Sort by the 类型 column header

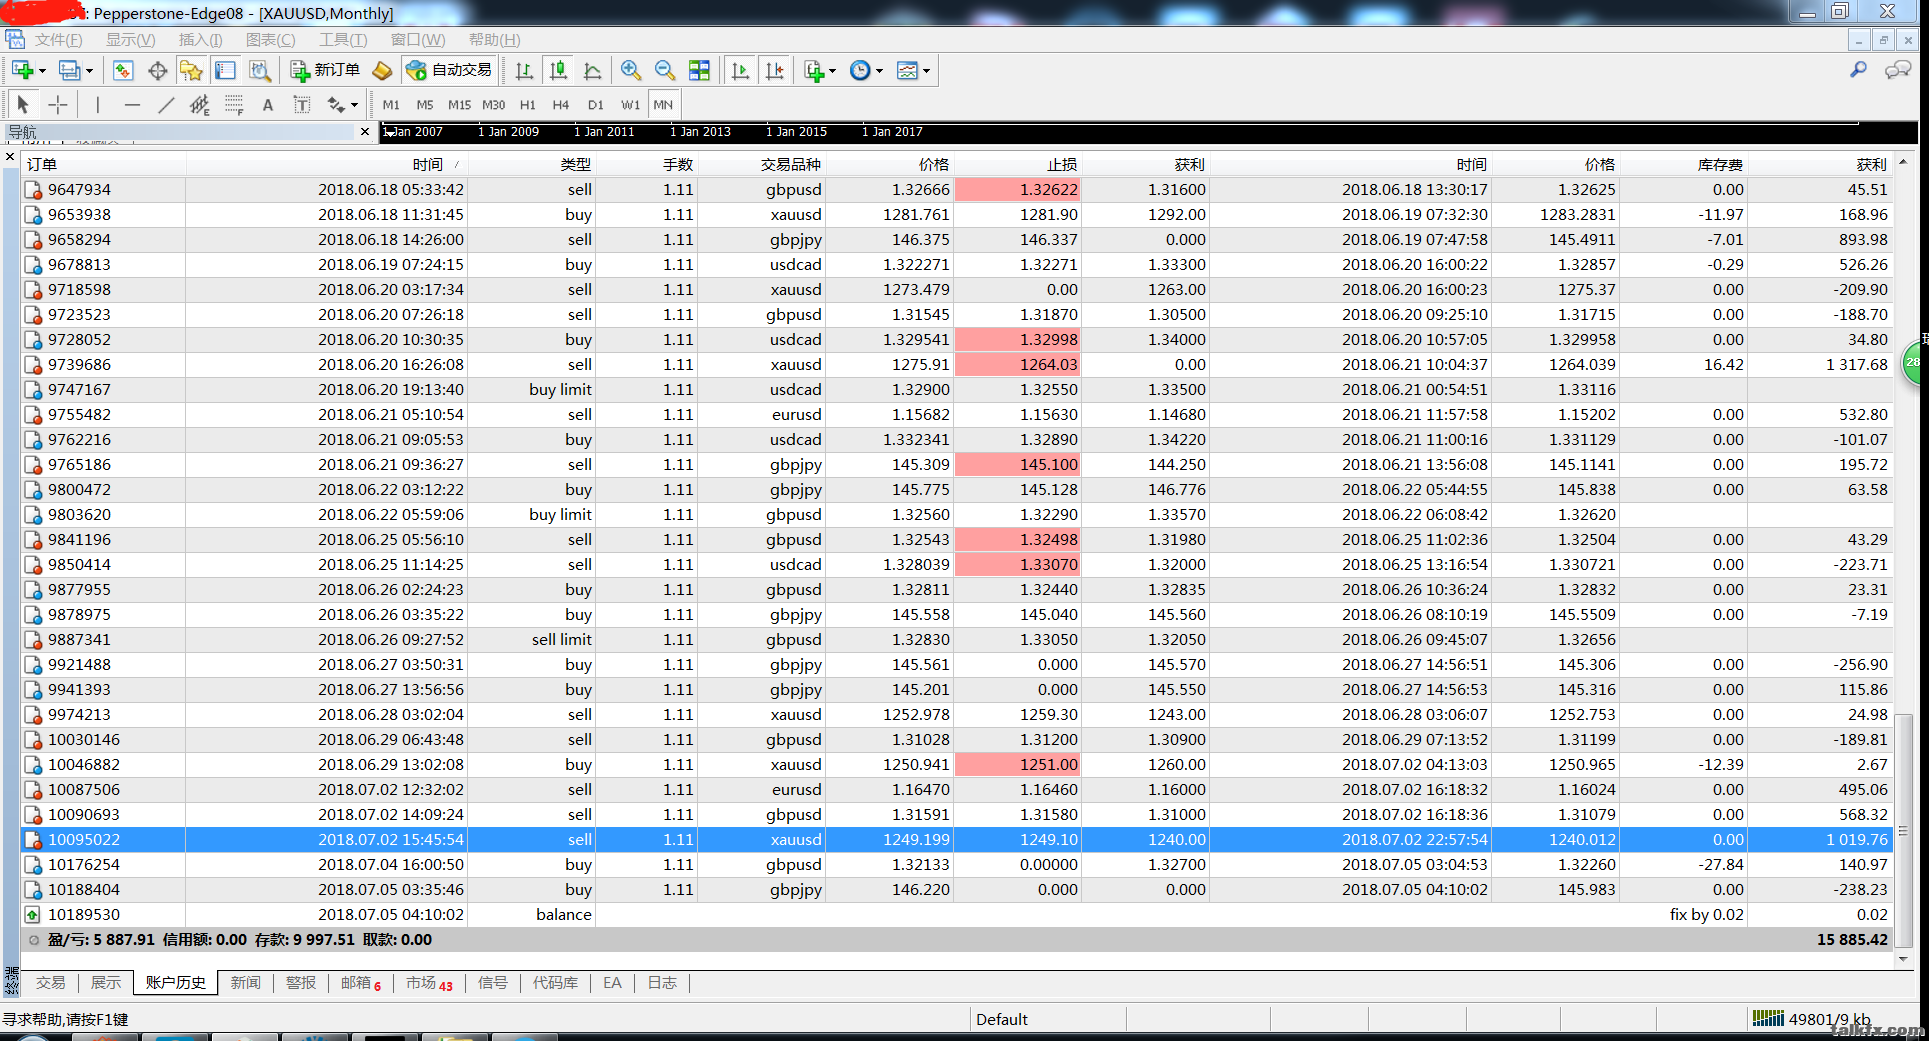[532, 164]
